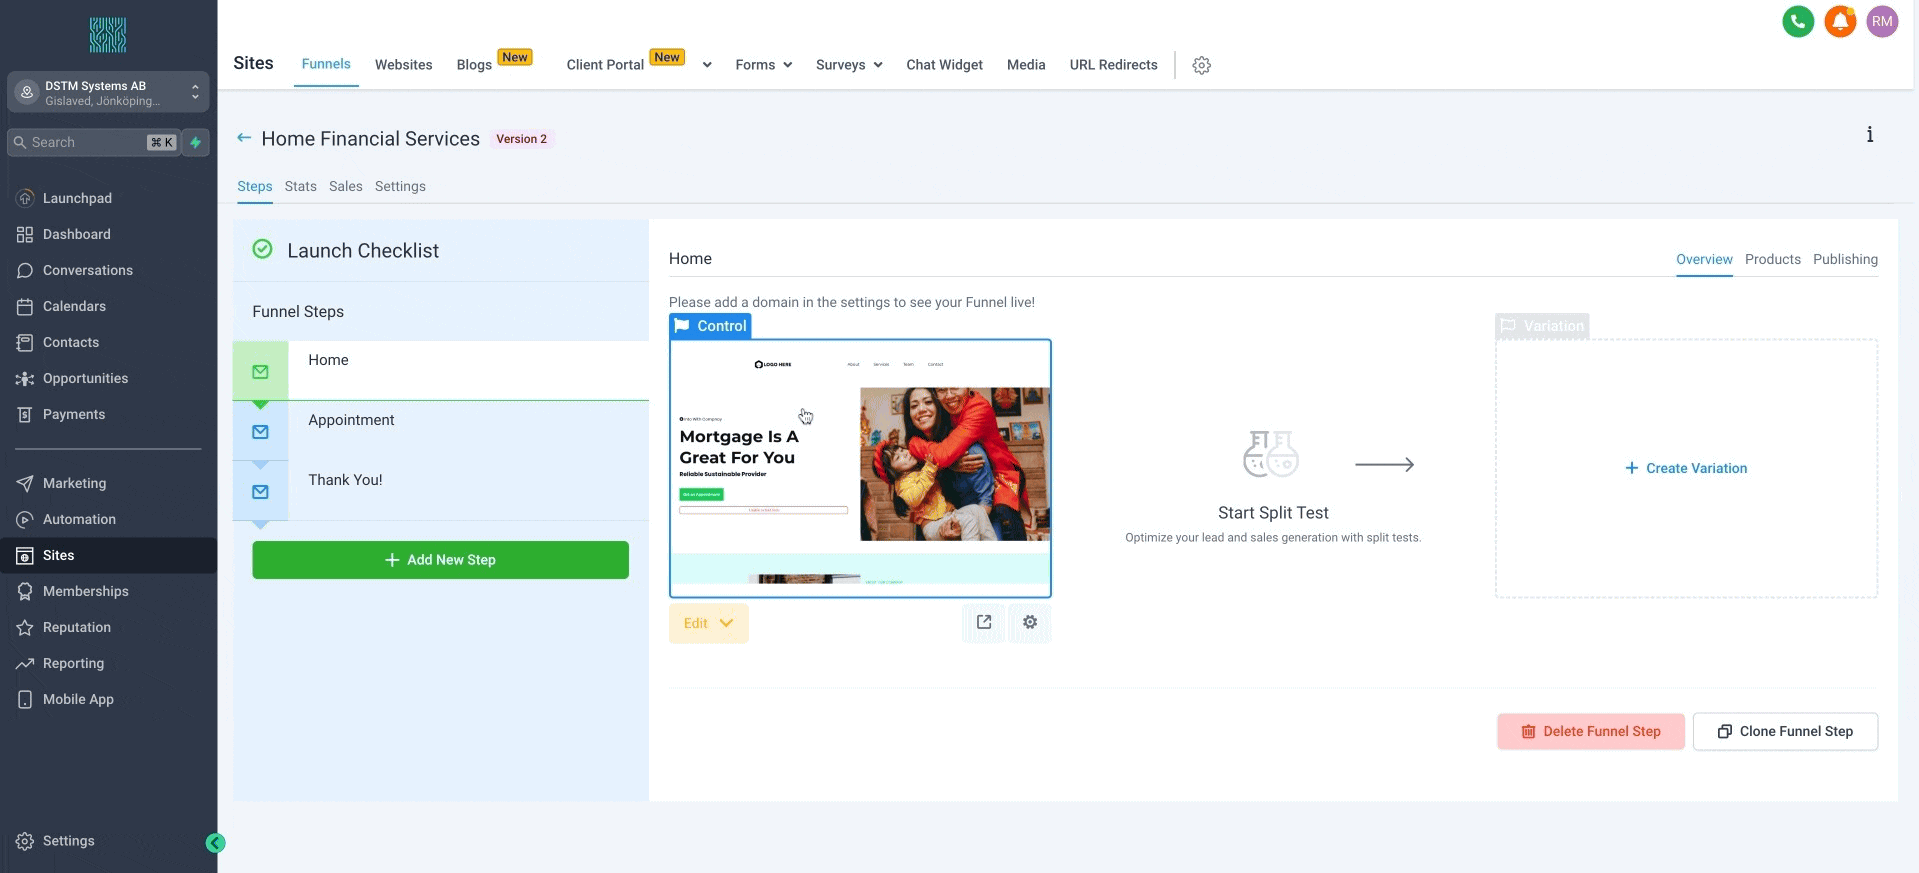Expand the Forms dropdown
The image size is (1919, 873).
[764, 65]
